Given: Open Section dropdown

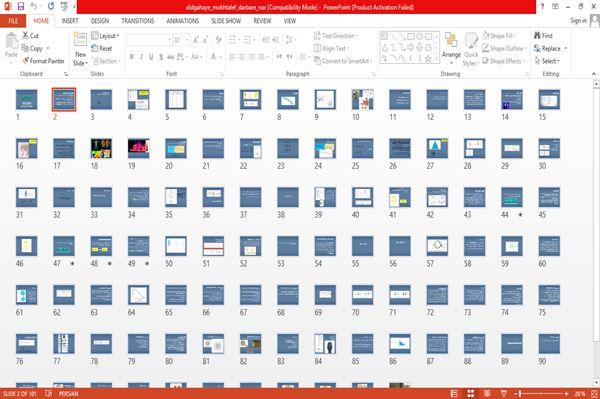Looking at the screenshot, I should [106, 61].
